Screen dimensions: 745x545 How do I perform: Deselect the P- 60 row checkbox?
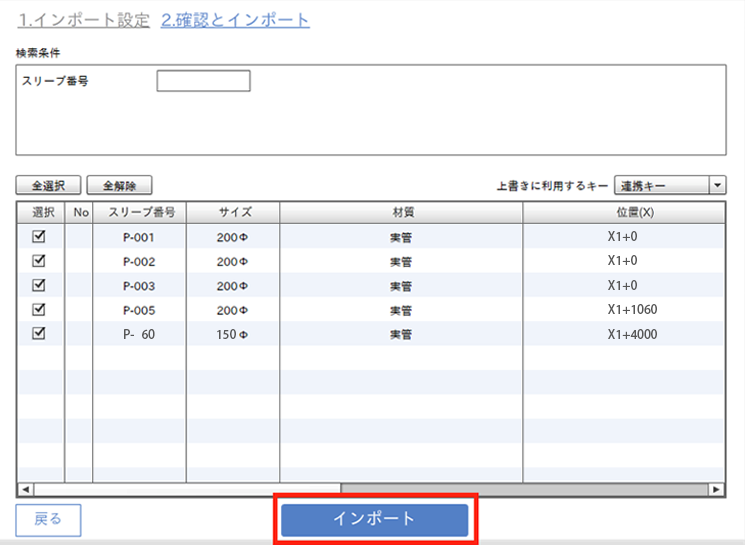[x=40, y=333]
